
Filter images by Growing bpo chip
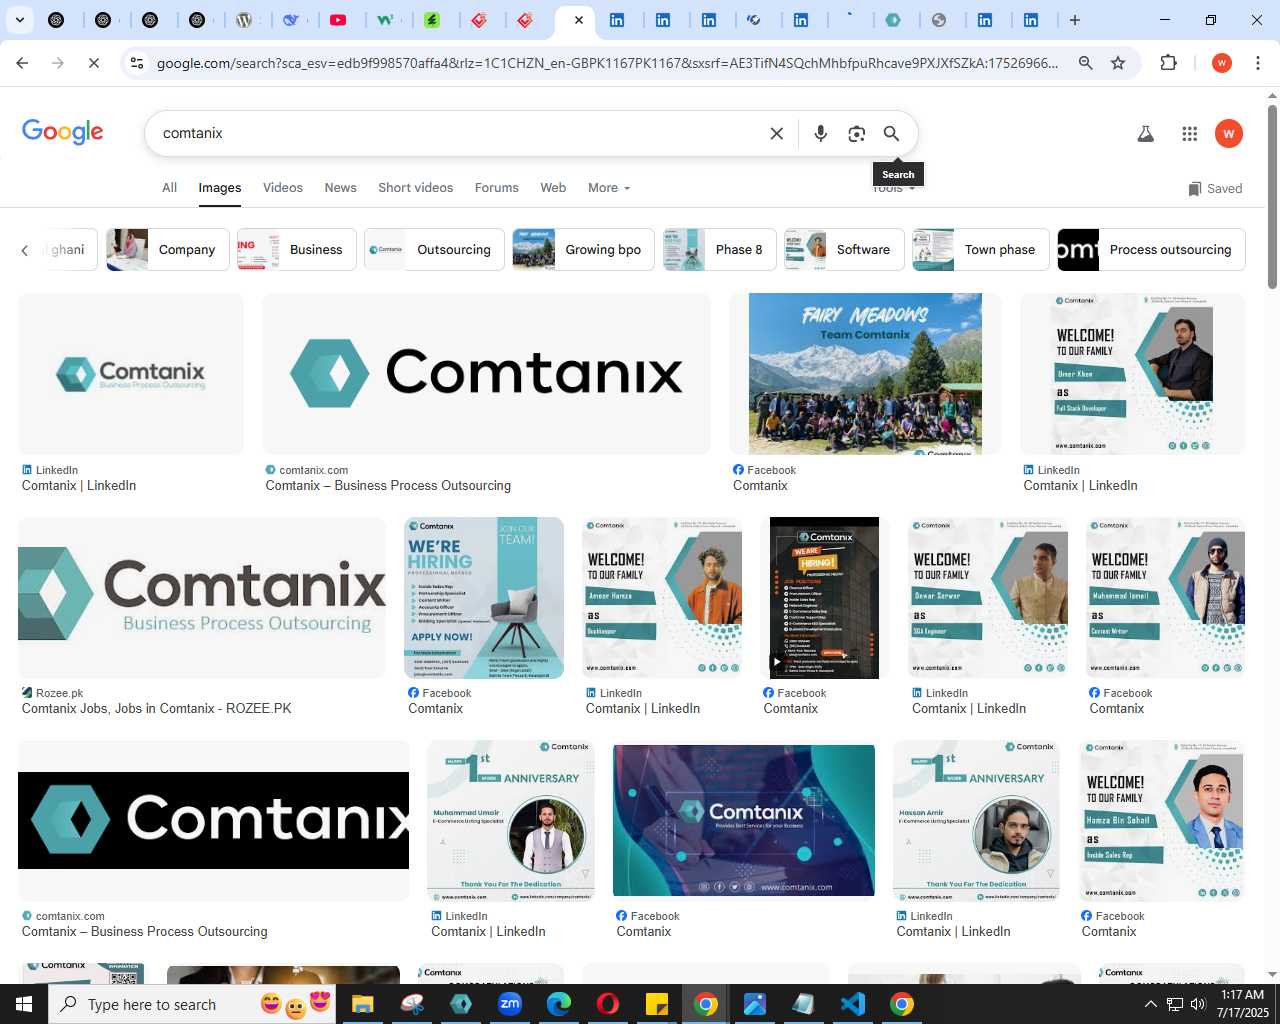point(584,250)
